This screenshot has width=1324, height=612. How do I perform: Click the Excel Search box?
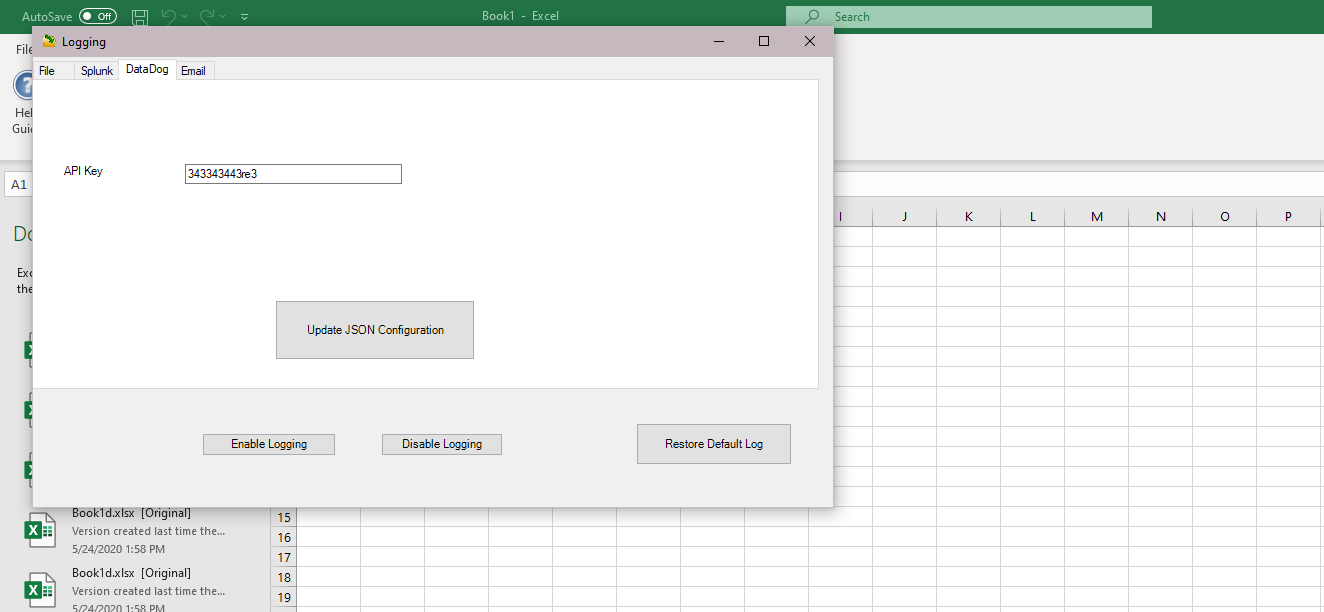pos(968,17)
